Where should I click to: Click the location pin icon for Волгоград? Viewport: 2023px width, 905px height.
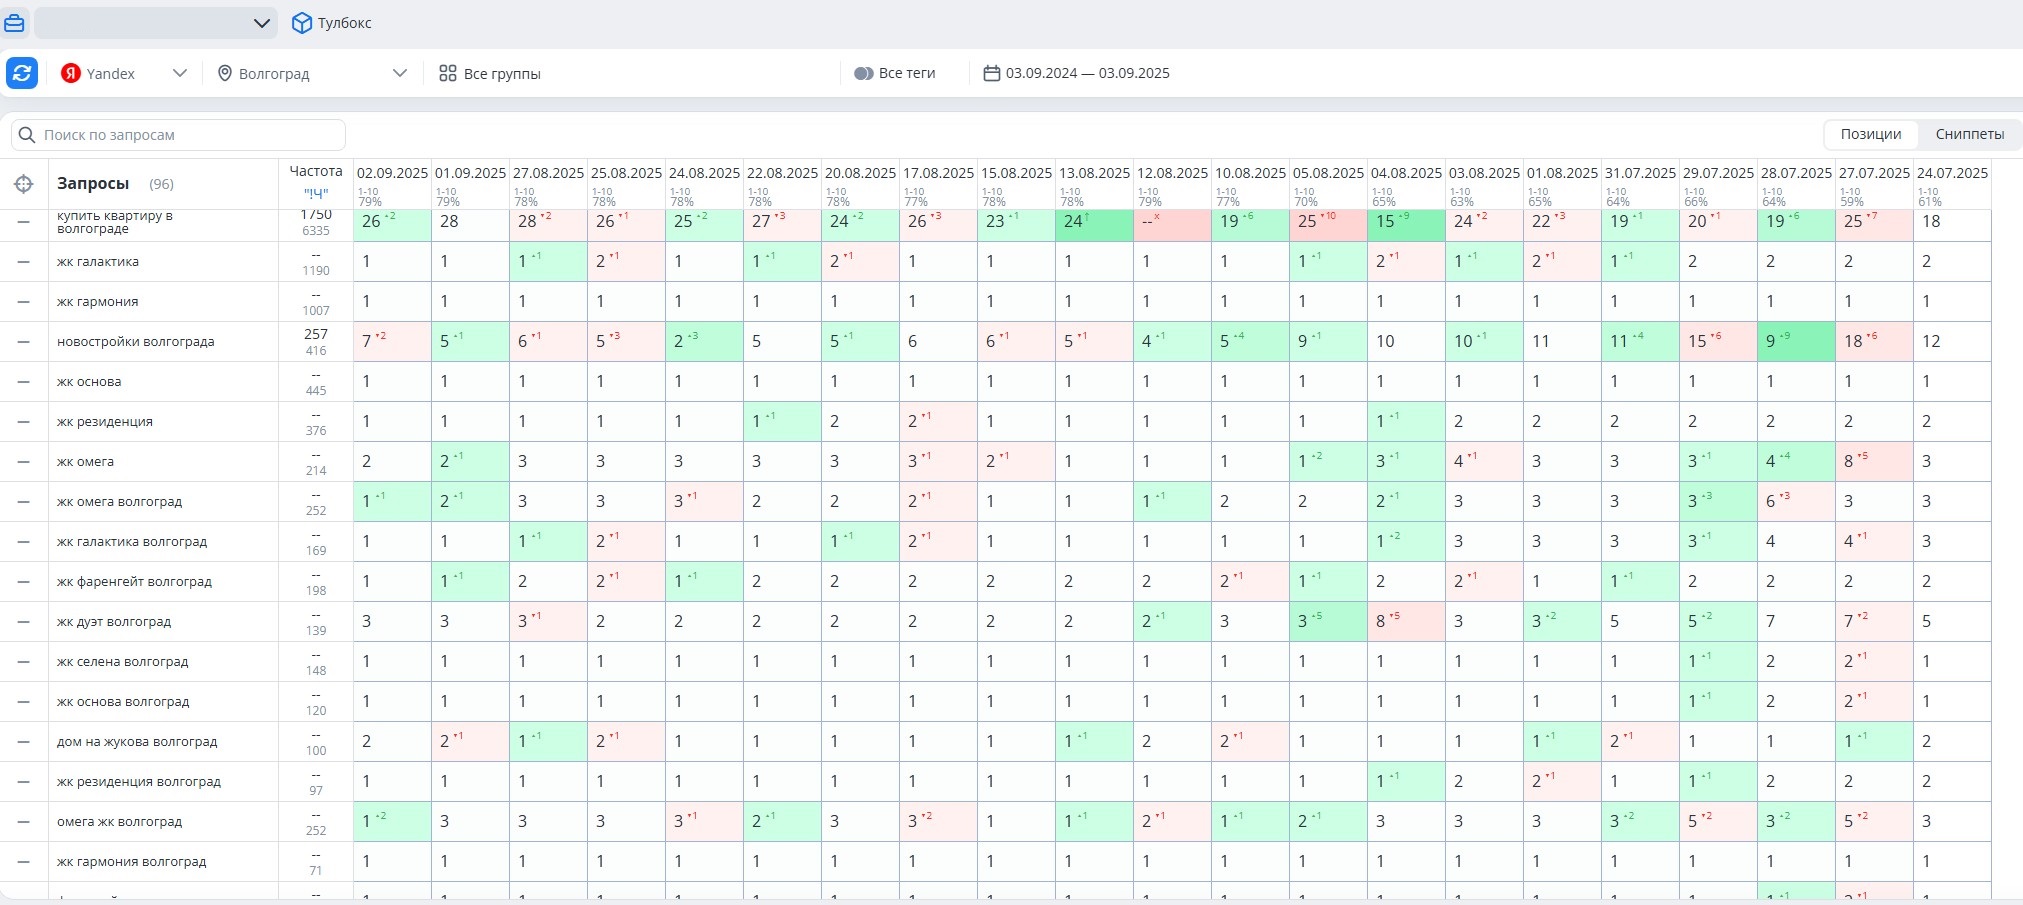click(225, 73)
